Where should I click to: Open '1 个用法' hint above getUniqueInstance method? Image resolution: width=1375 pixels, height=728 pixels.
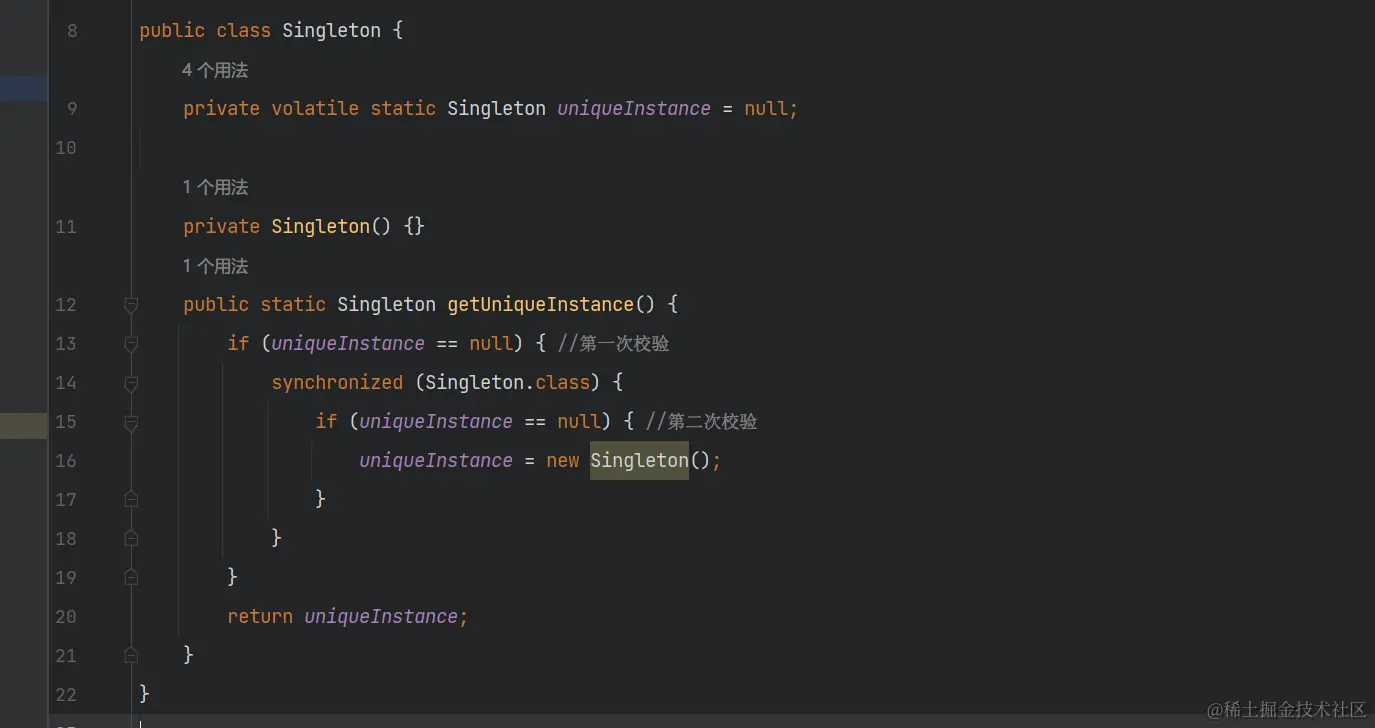point(215,266)
